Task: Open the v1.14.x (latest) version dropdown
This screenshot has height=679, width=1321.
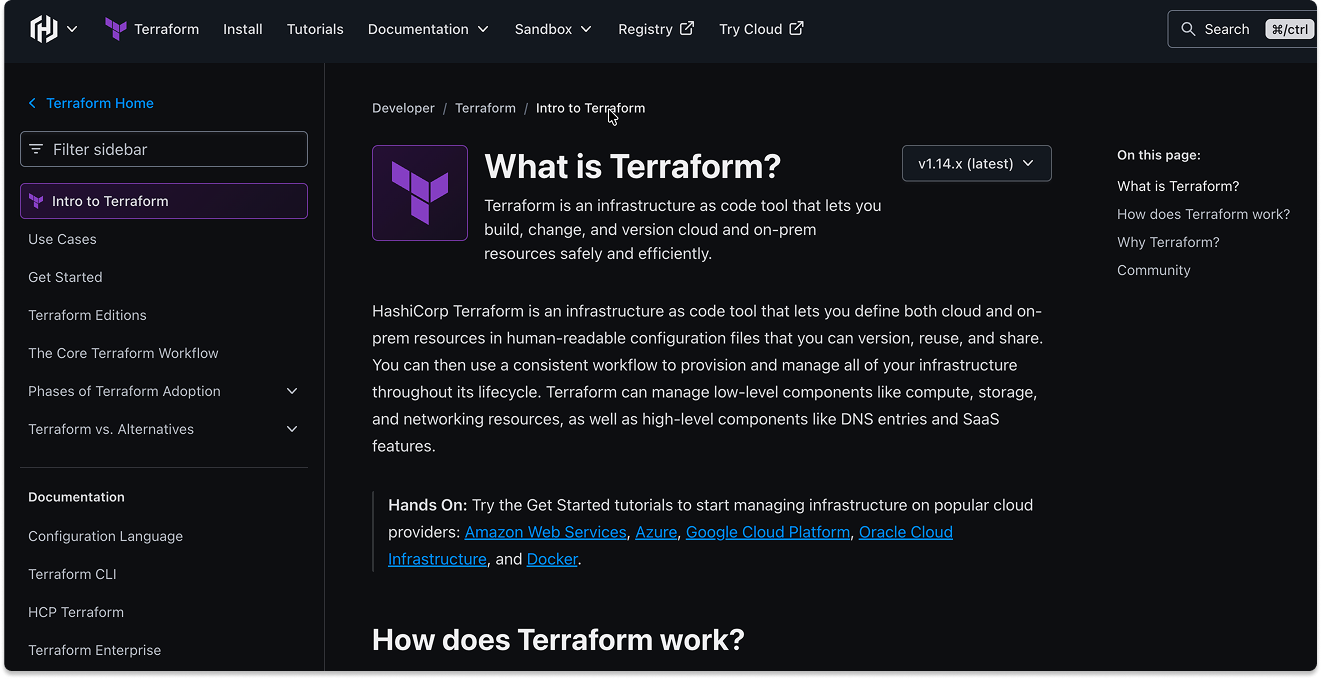Action: pyautogui.click(x=976, y=163)
